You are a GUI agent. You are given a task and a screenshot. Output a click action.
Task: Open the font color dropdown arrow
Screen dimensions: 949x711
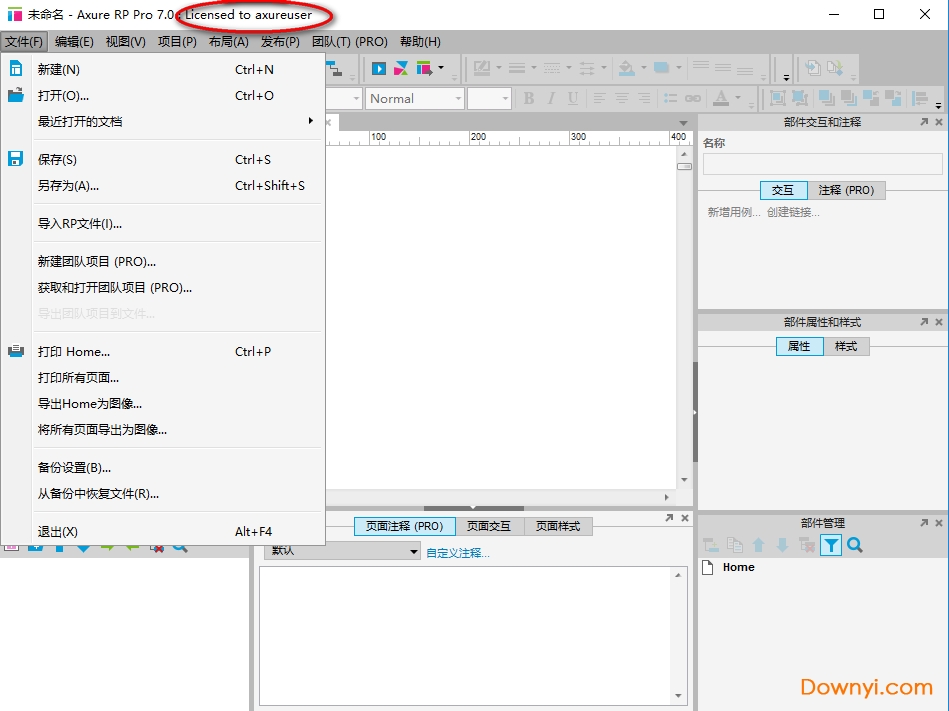tap(738, 97)
